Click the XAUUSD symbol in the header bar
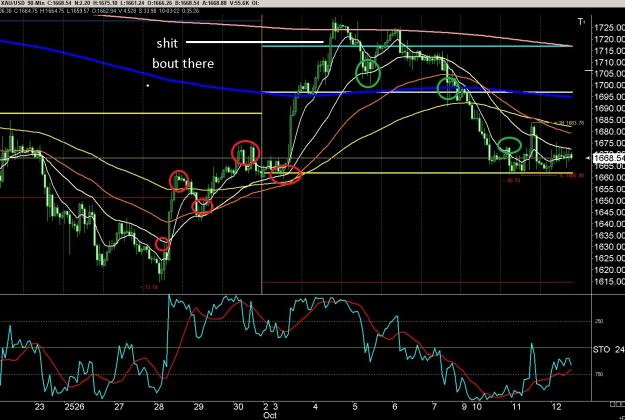625x420 pixels. click(x=12, y=3)
